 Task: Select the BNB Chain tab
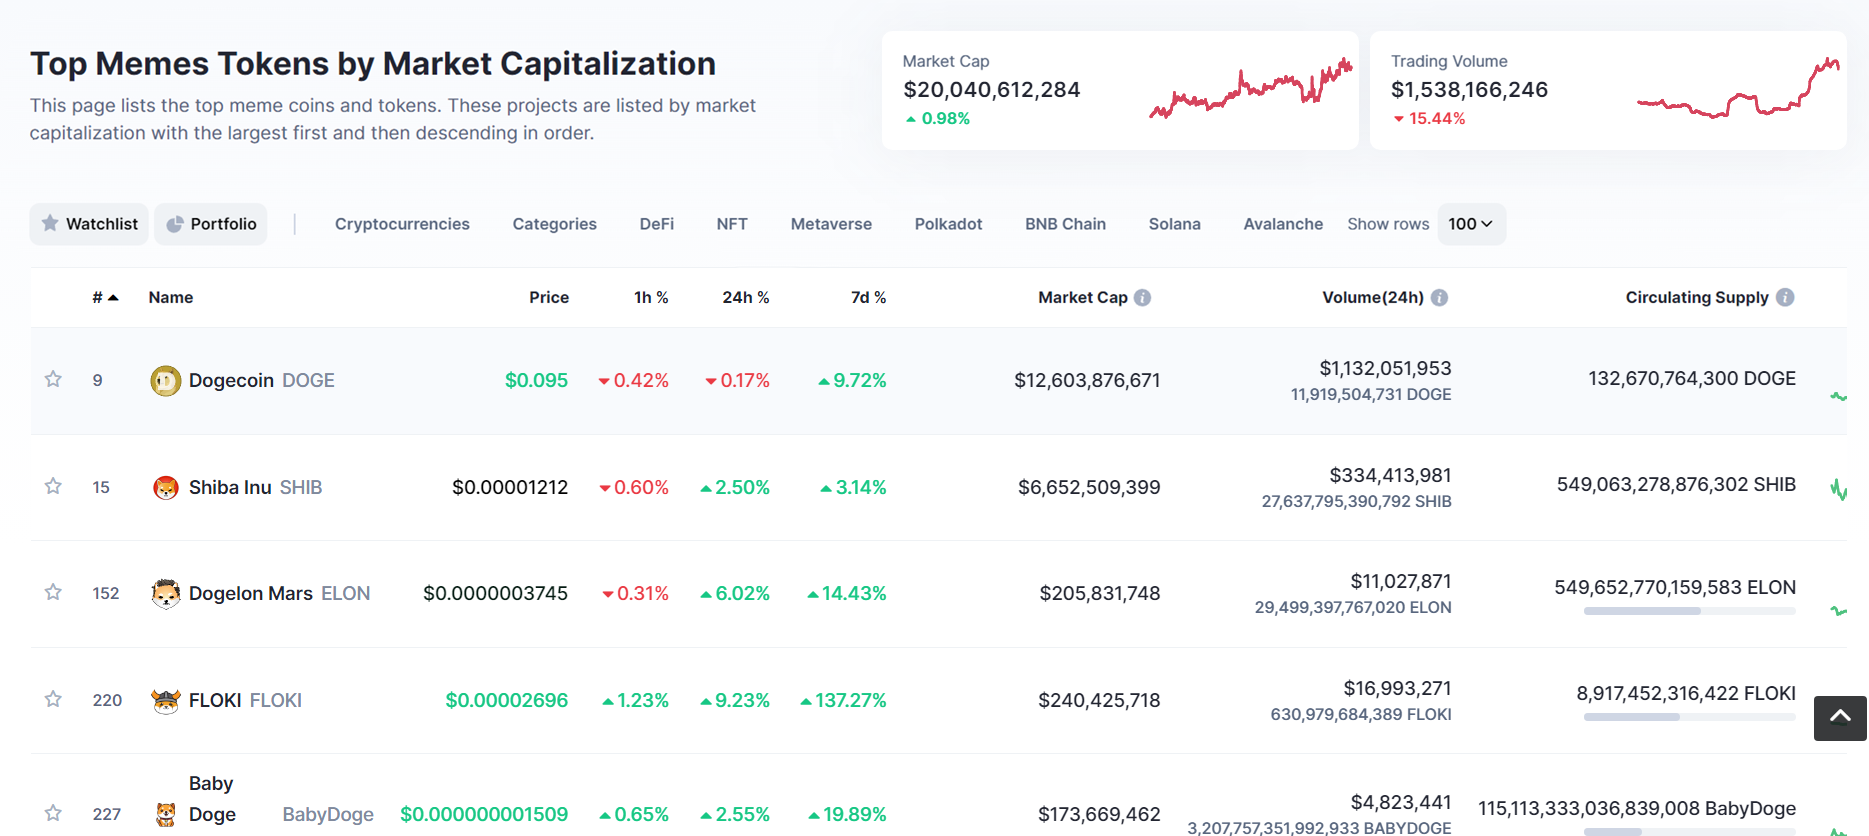coord(1065,224)
